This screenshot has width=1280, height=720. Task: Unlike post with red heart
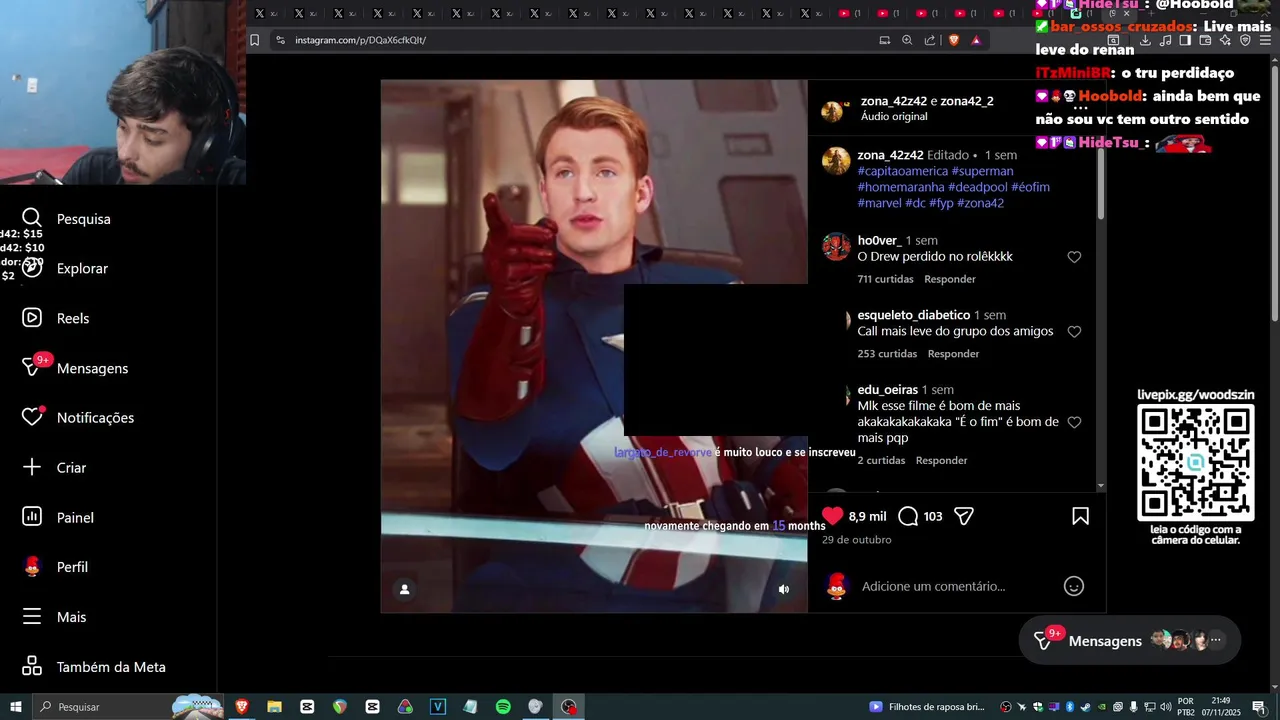(832, 516)
